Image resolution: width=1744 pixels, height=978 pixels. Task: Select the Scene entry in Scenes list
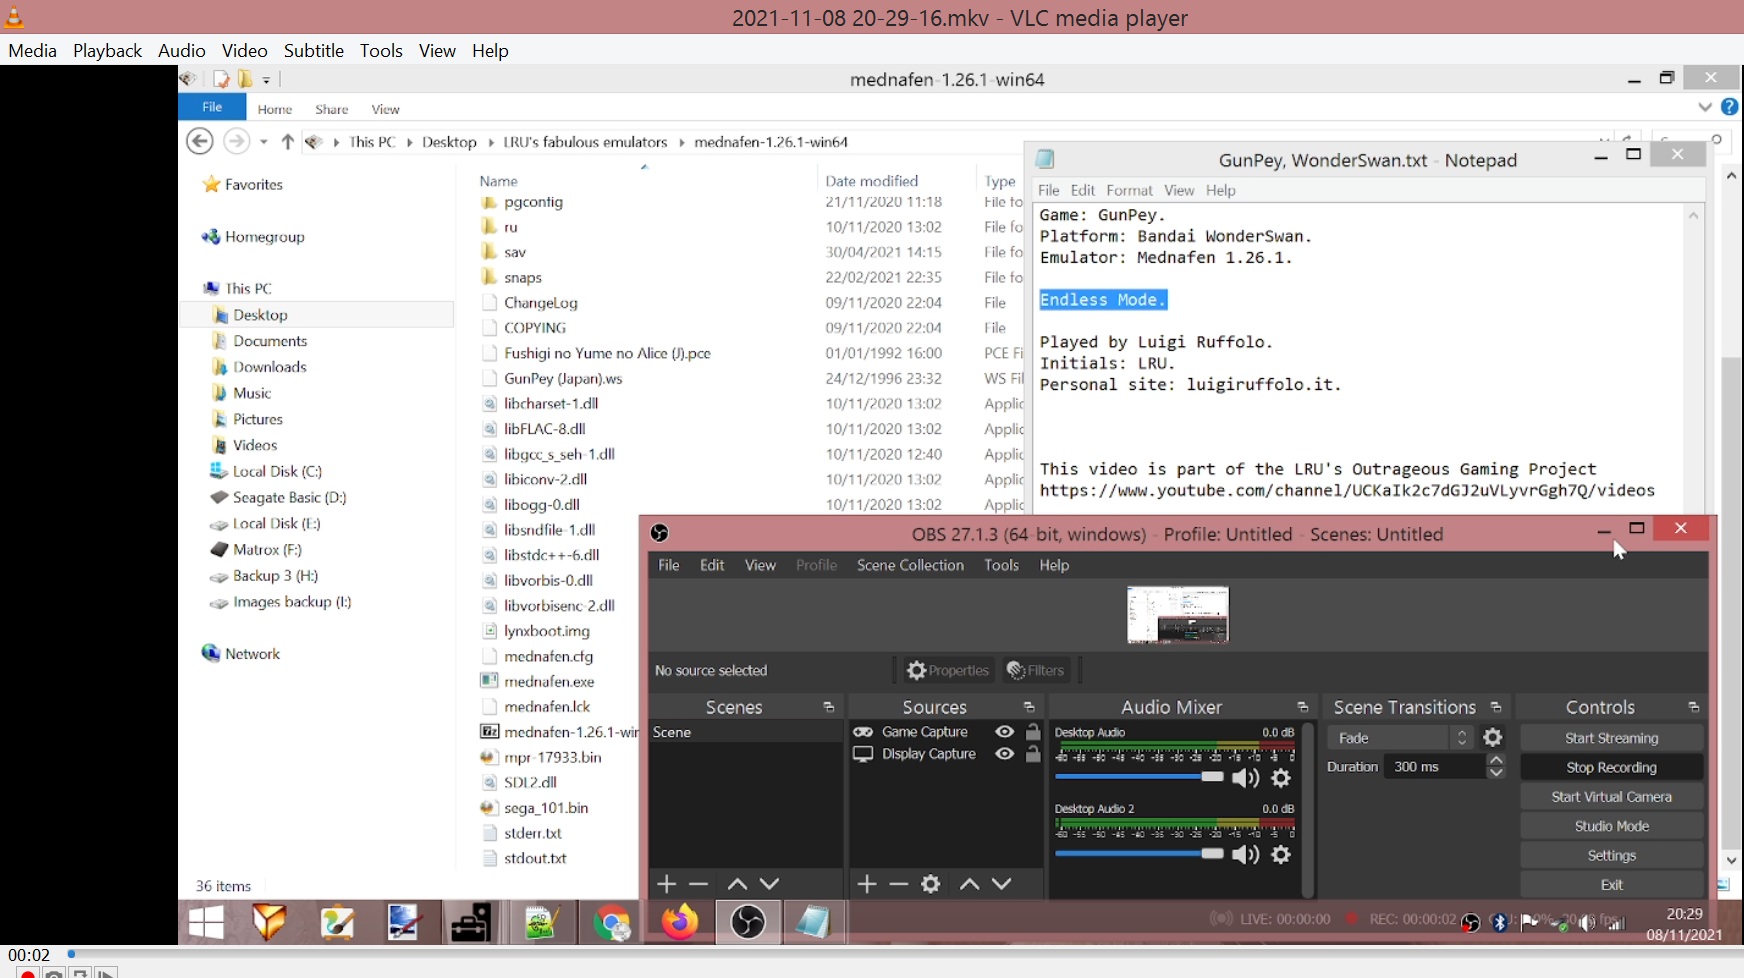click(x=745, y=732)
